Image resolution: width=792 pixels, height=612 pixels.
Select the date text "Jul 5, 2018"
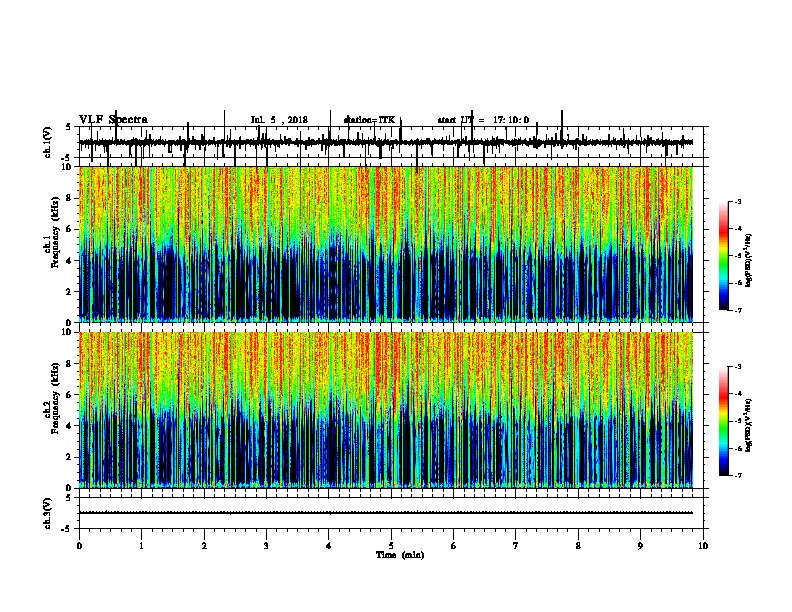(279, 120)
